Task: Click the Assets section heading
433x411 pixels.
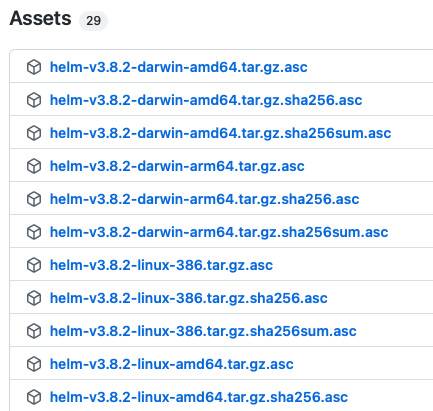Action: [40, 18]
